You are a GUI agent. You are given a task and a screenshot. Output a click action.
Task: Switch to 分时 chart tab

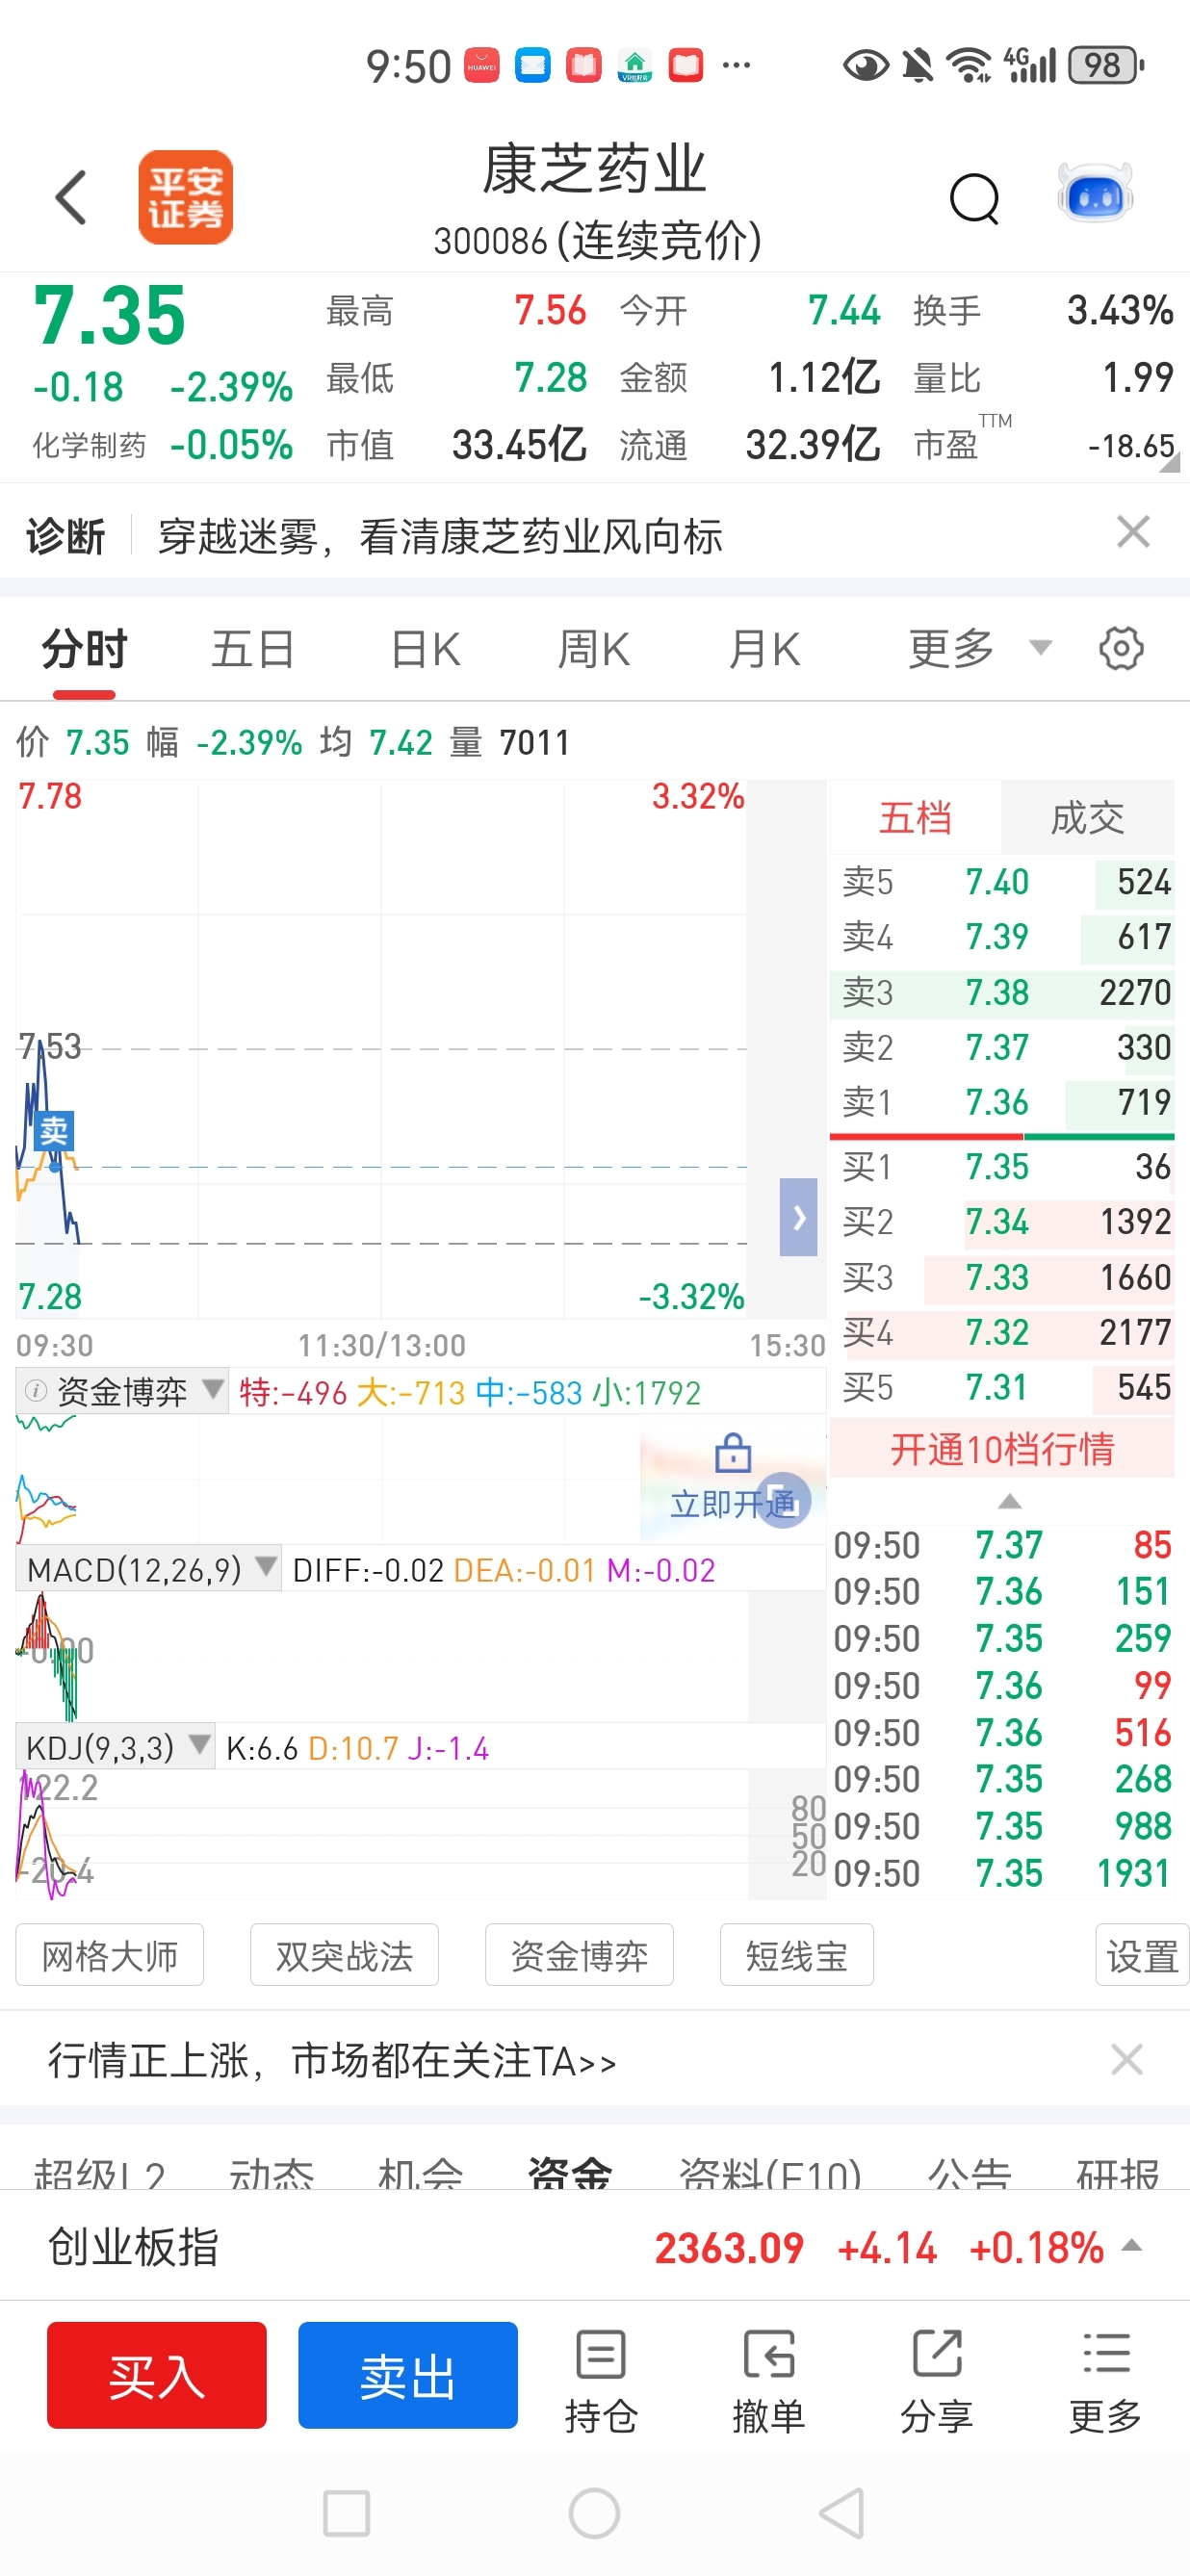click(x=85, y=650)
